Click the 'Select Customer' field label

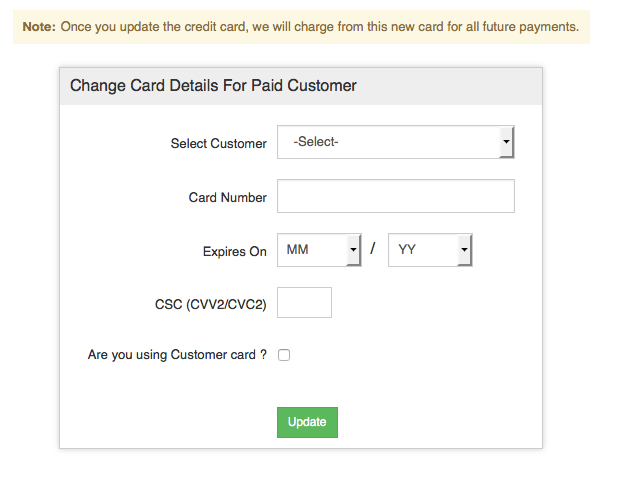[218, 144]
